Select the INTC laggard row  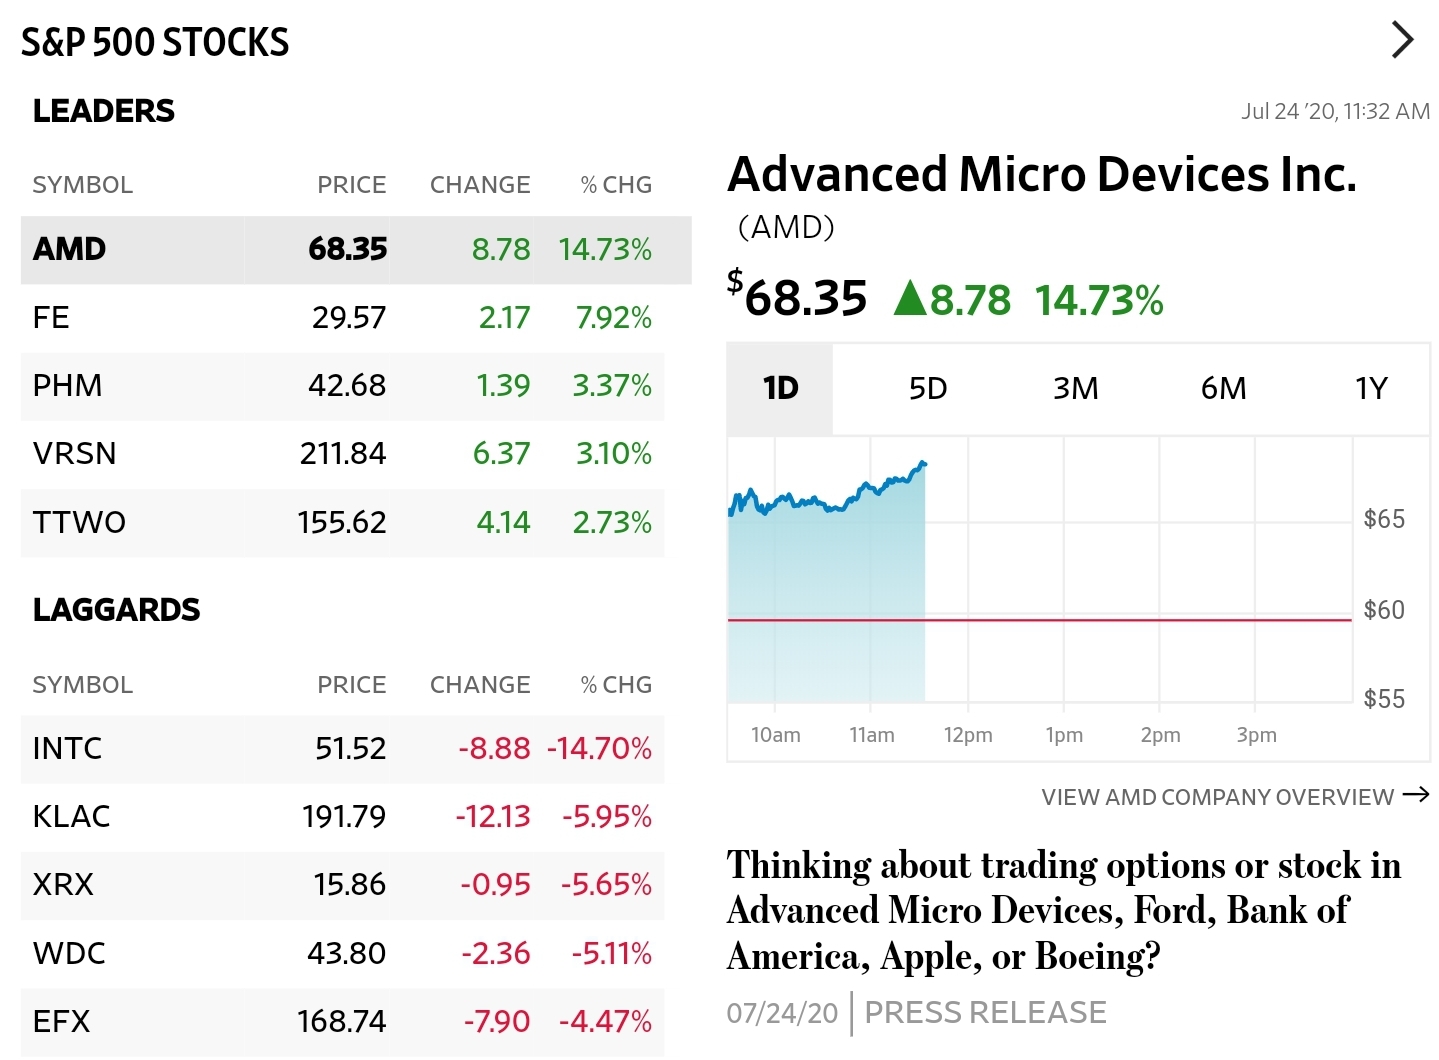pyautogui.click(x=343, y=749)
